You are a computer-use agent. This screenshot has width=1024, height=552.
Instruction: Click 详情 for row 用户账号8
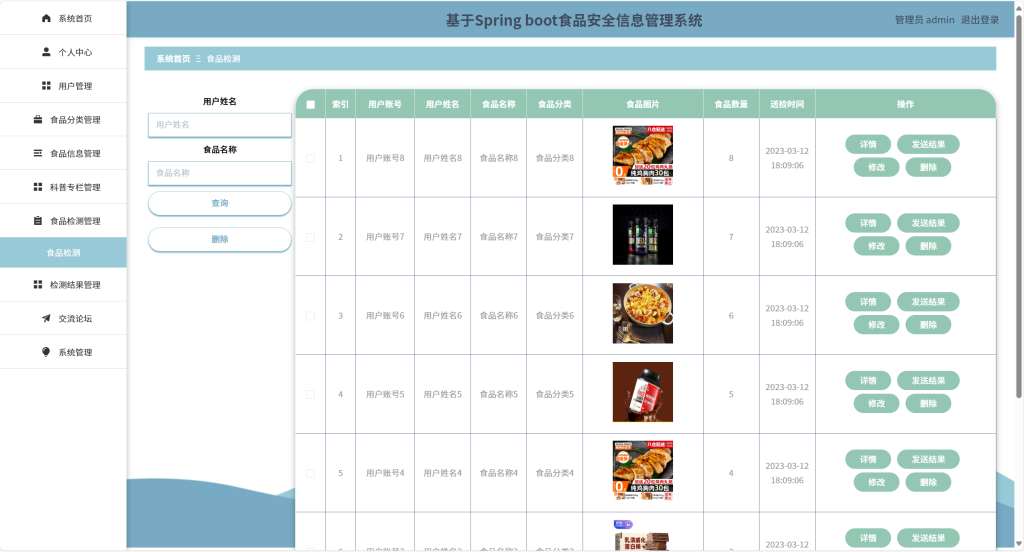point(868,144)
